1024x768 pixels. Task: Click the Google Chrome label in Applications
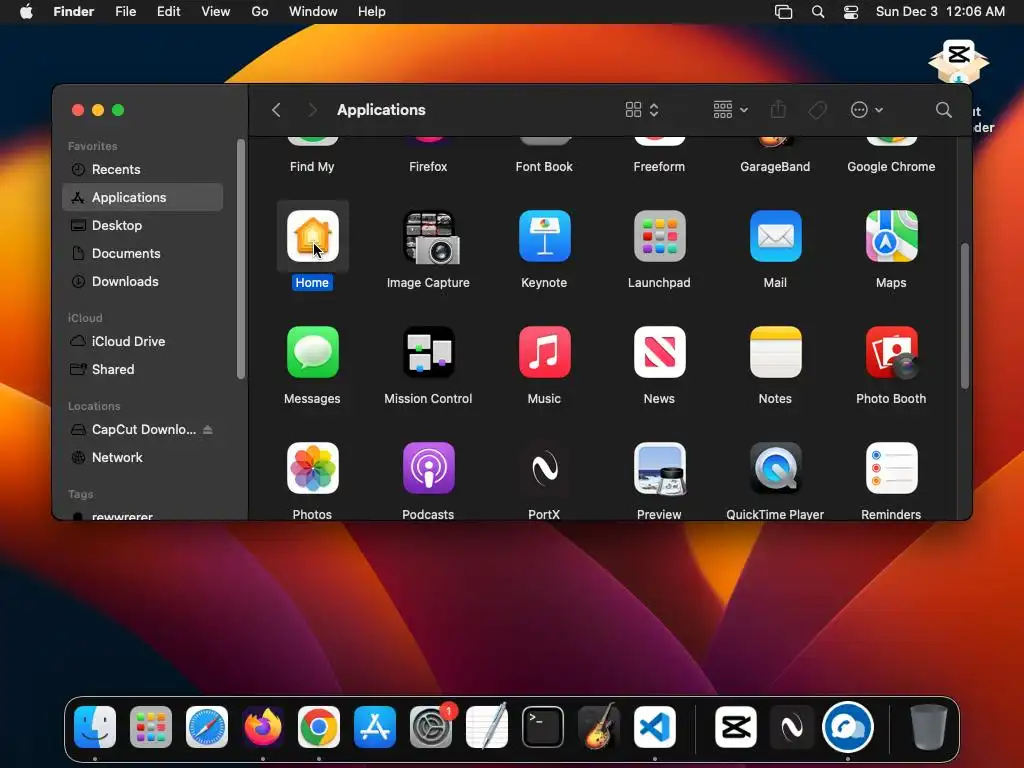tap(891, 167)
